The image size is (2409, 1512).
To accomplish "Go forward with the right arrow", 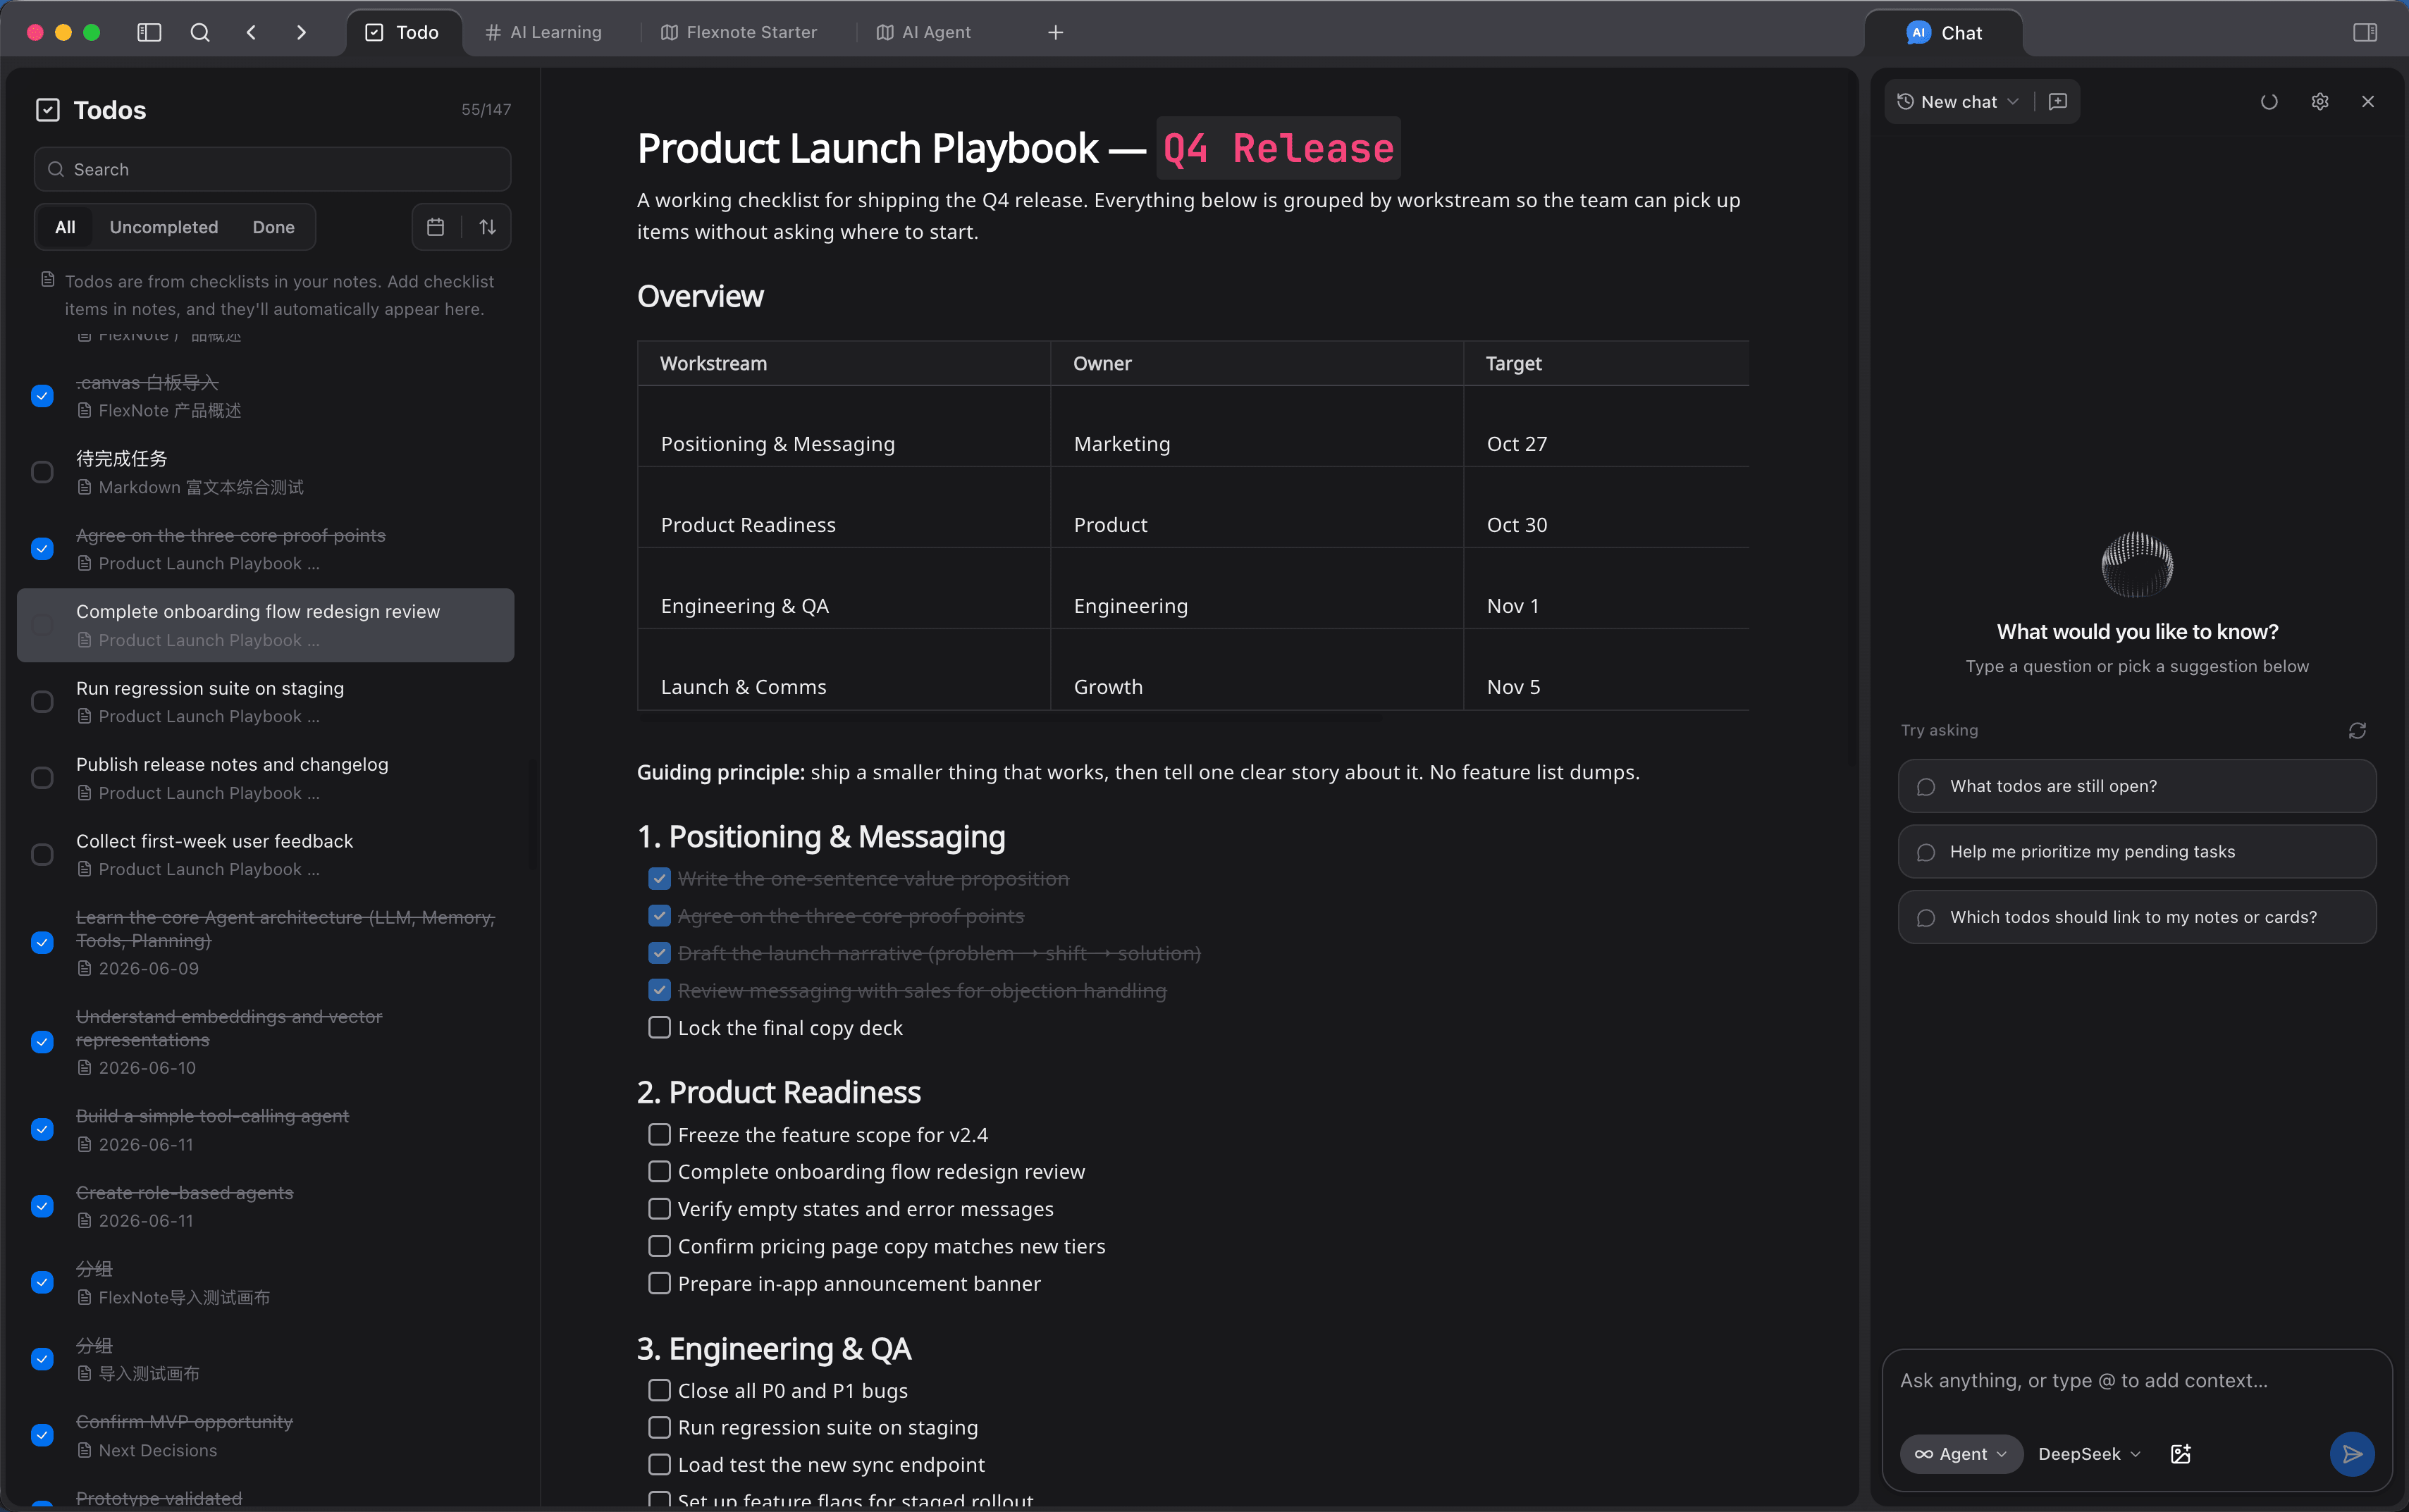I will coord(301,32).
